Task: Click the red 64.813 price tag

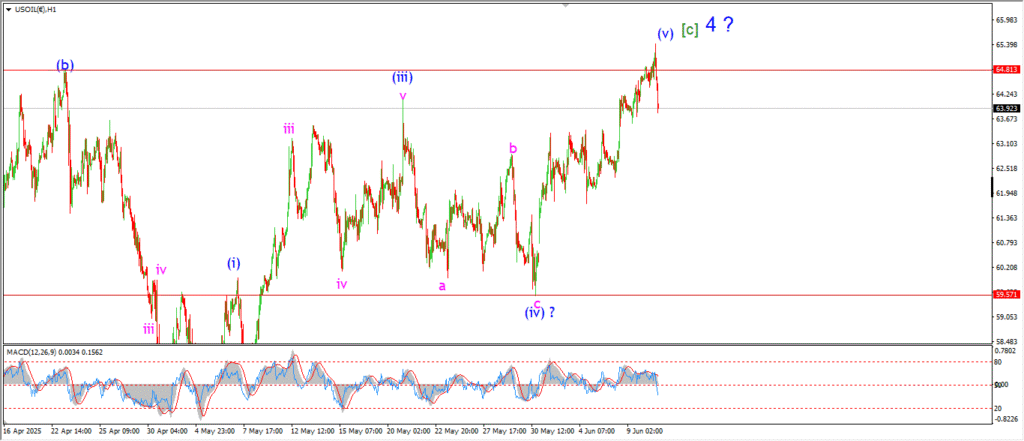Action: 1006,70
